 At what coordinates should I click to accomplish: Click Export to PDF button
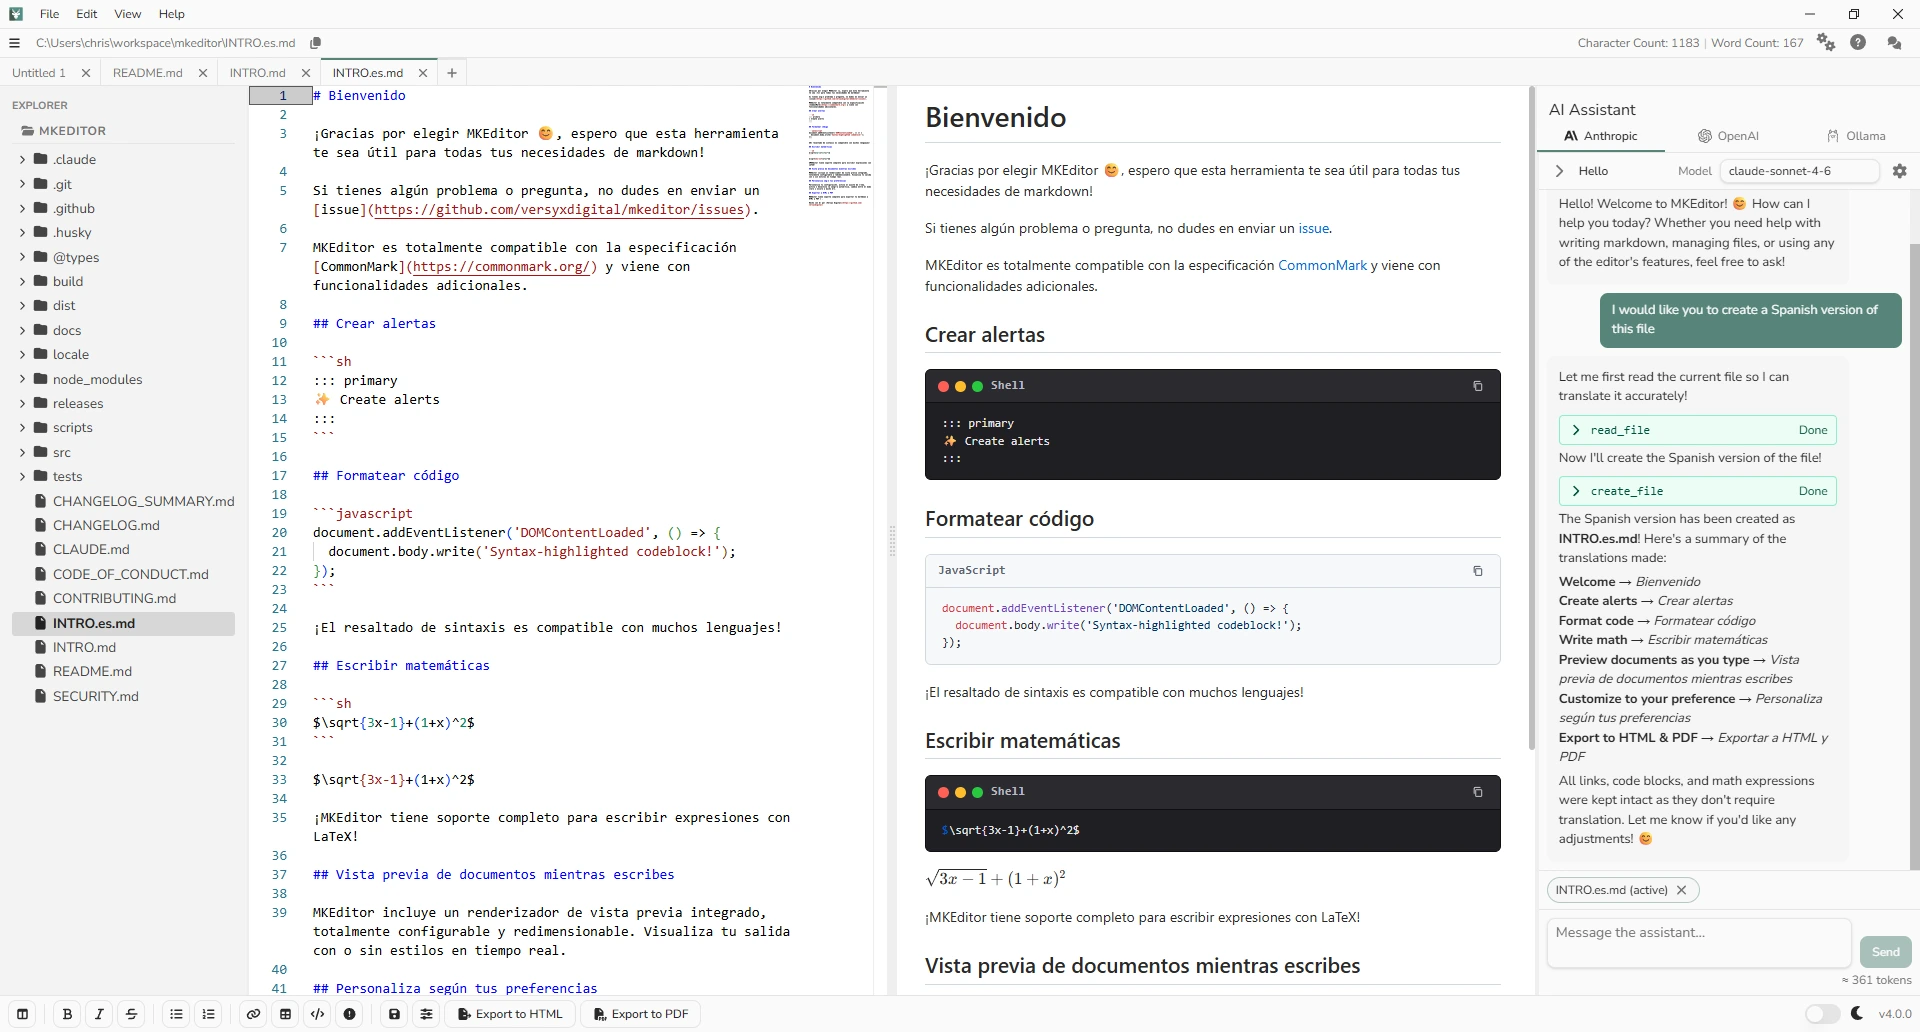pyautogui.click(x=641, y=1014)
